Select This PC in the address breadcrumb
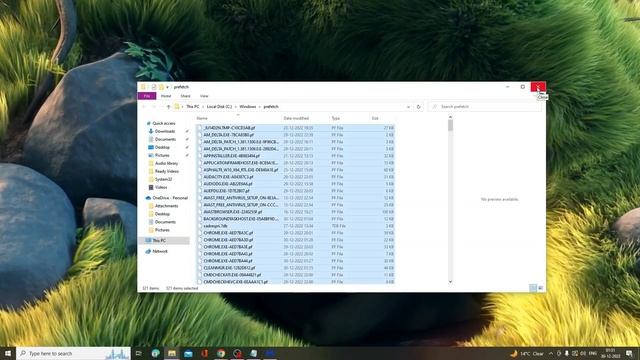The height and width of the screenshot is (360, 640). (x=193, y=107)
